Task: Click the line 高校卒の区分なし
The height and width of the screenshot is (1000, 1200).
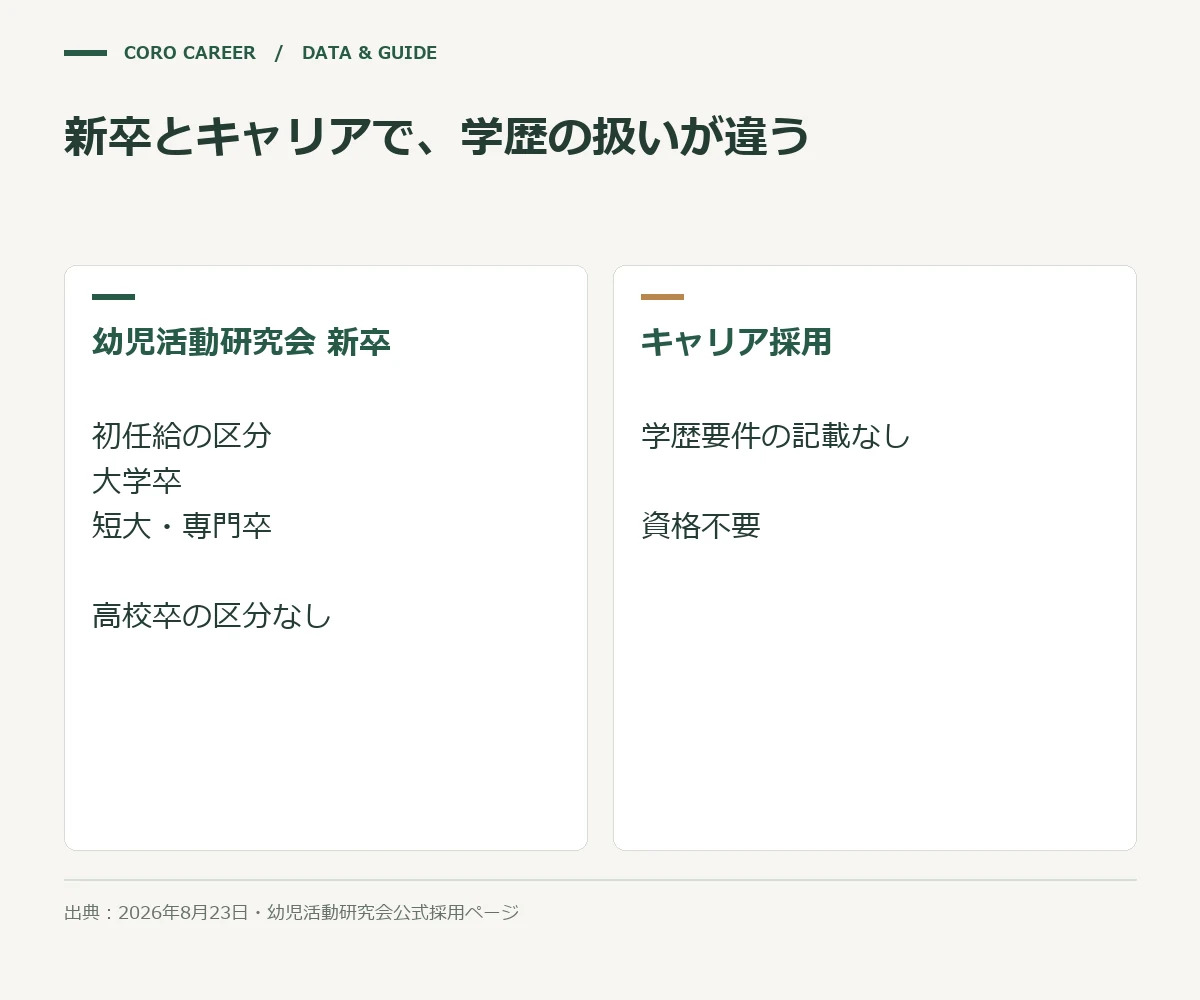Action: (x=212, y=615)
